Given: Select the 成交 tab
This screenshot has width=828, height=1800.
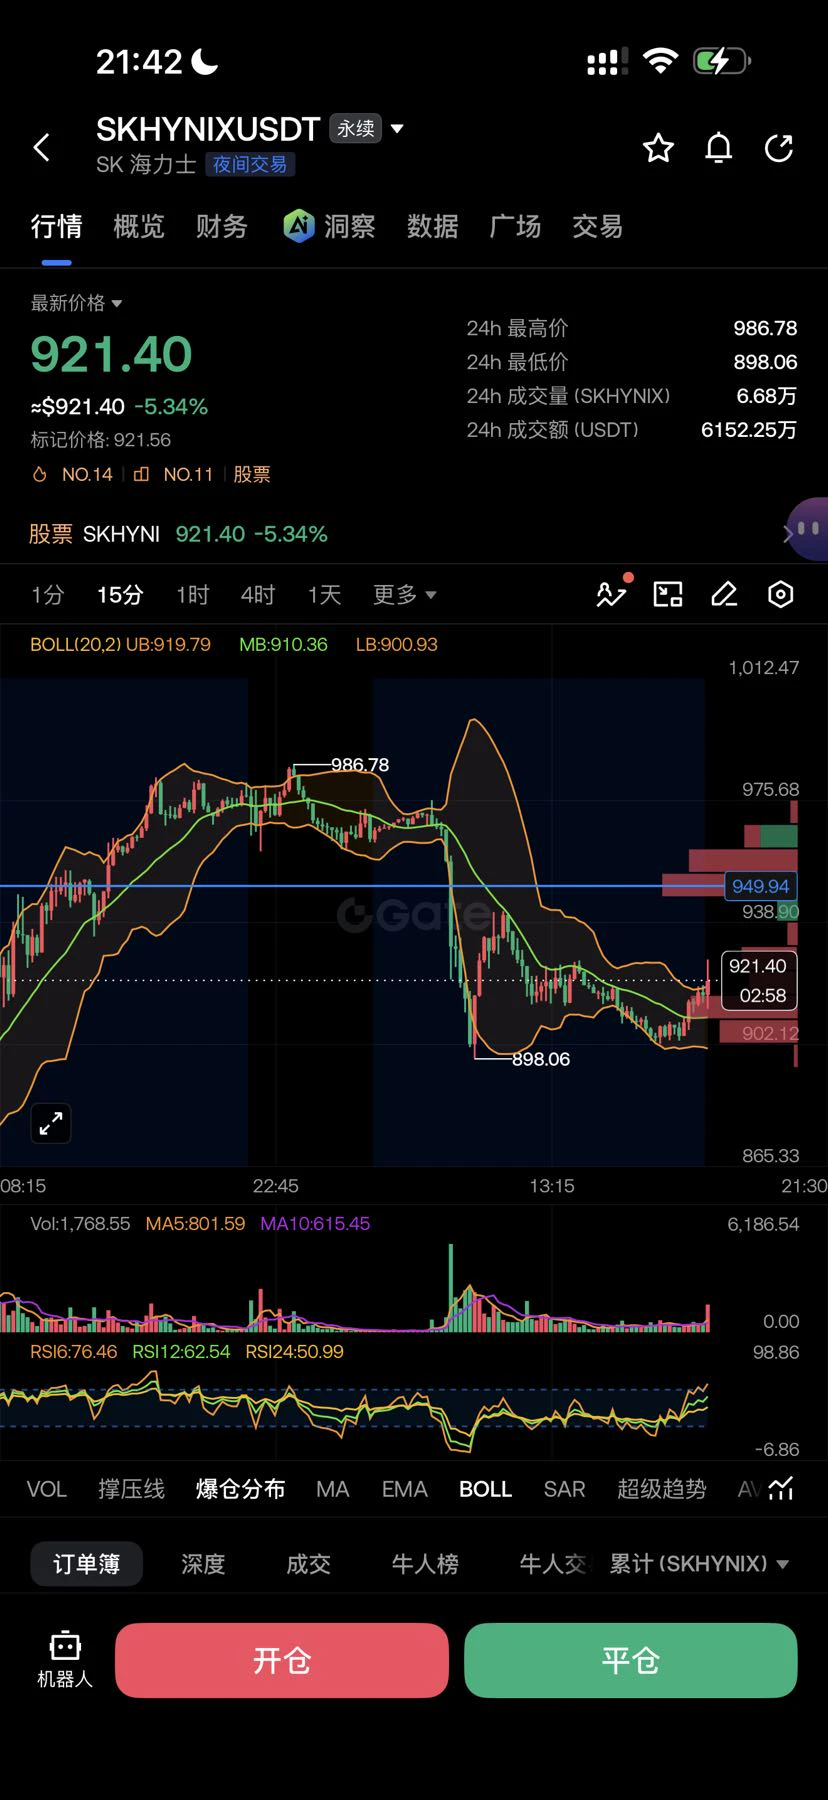Looking at the screenshot, I should pyautogui.click(x=308, y=1564).
